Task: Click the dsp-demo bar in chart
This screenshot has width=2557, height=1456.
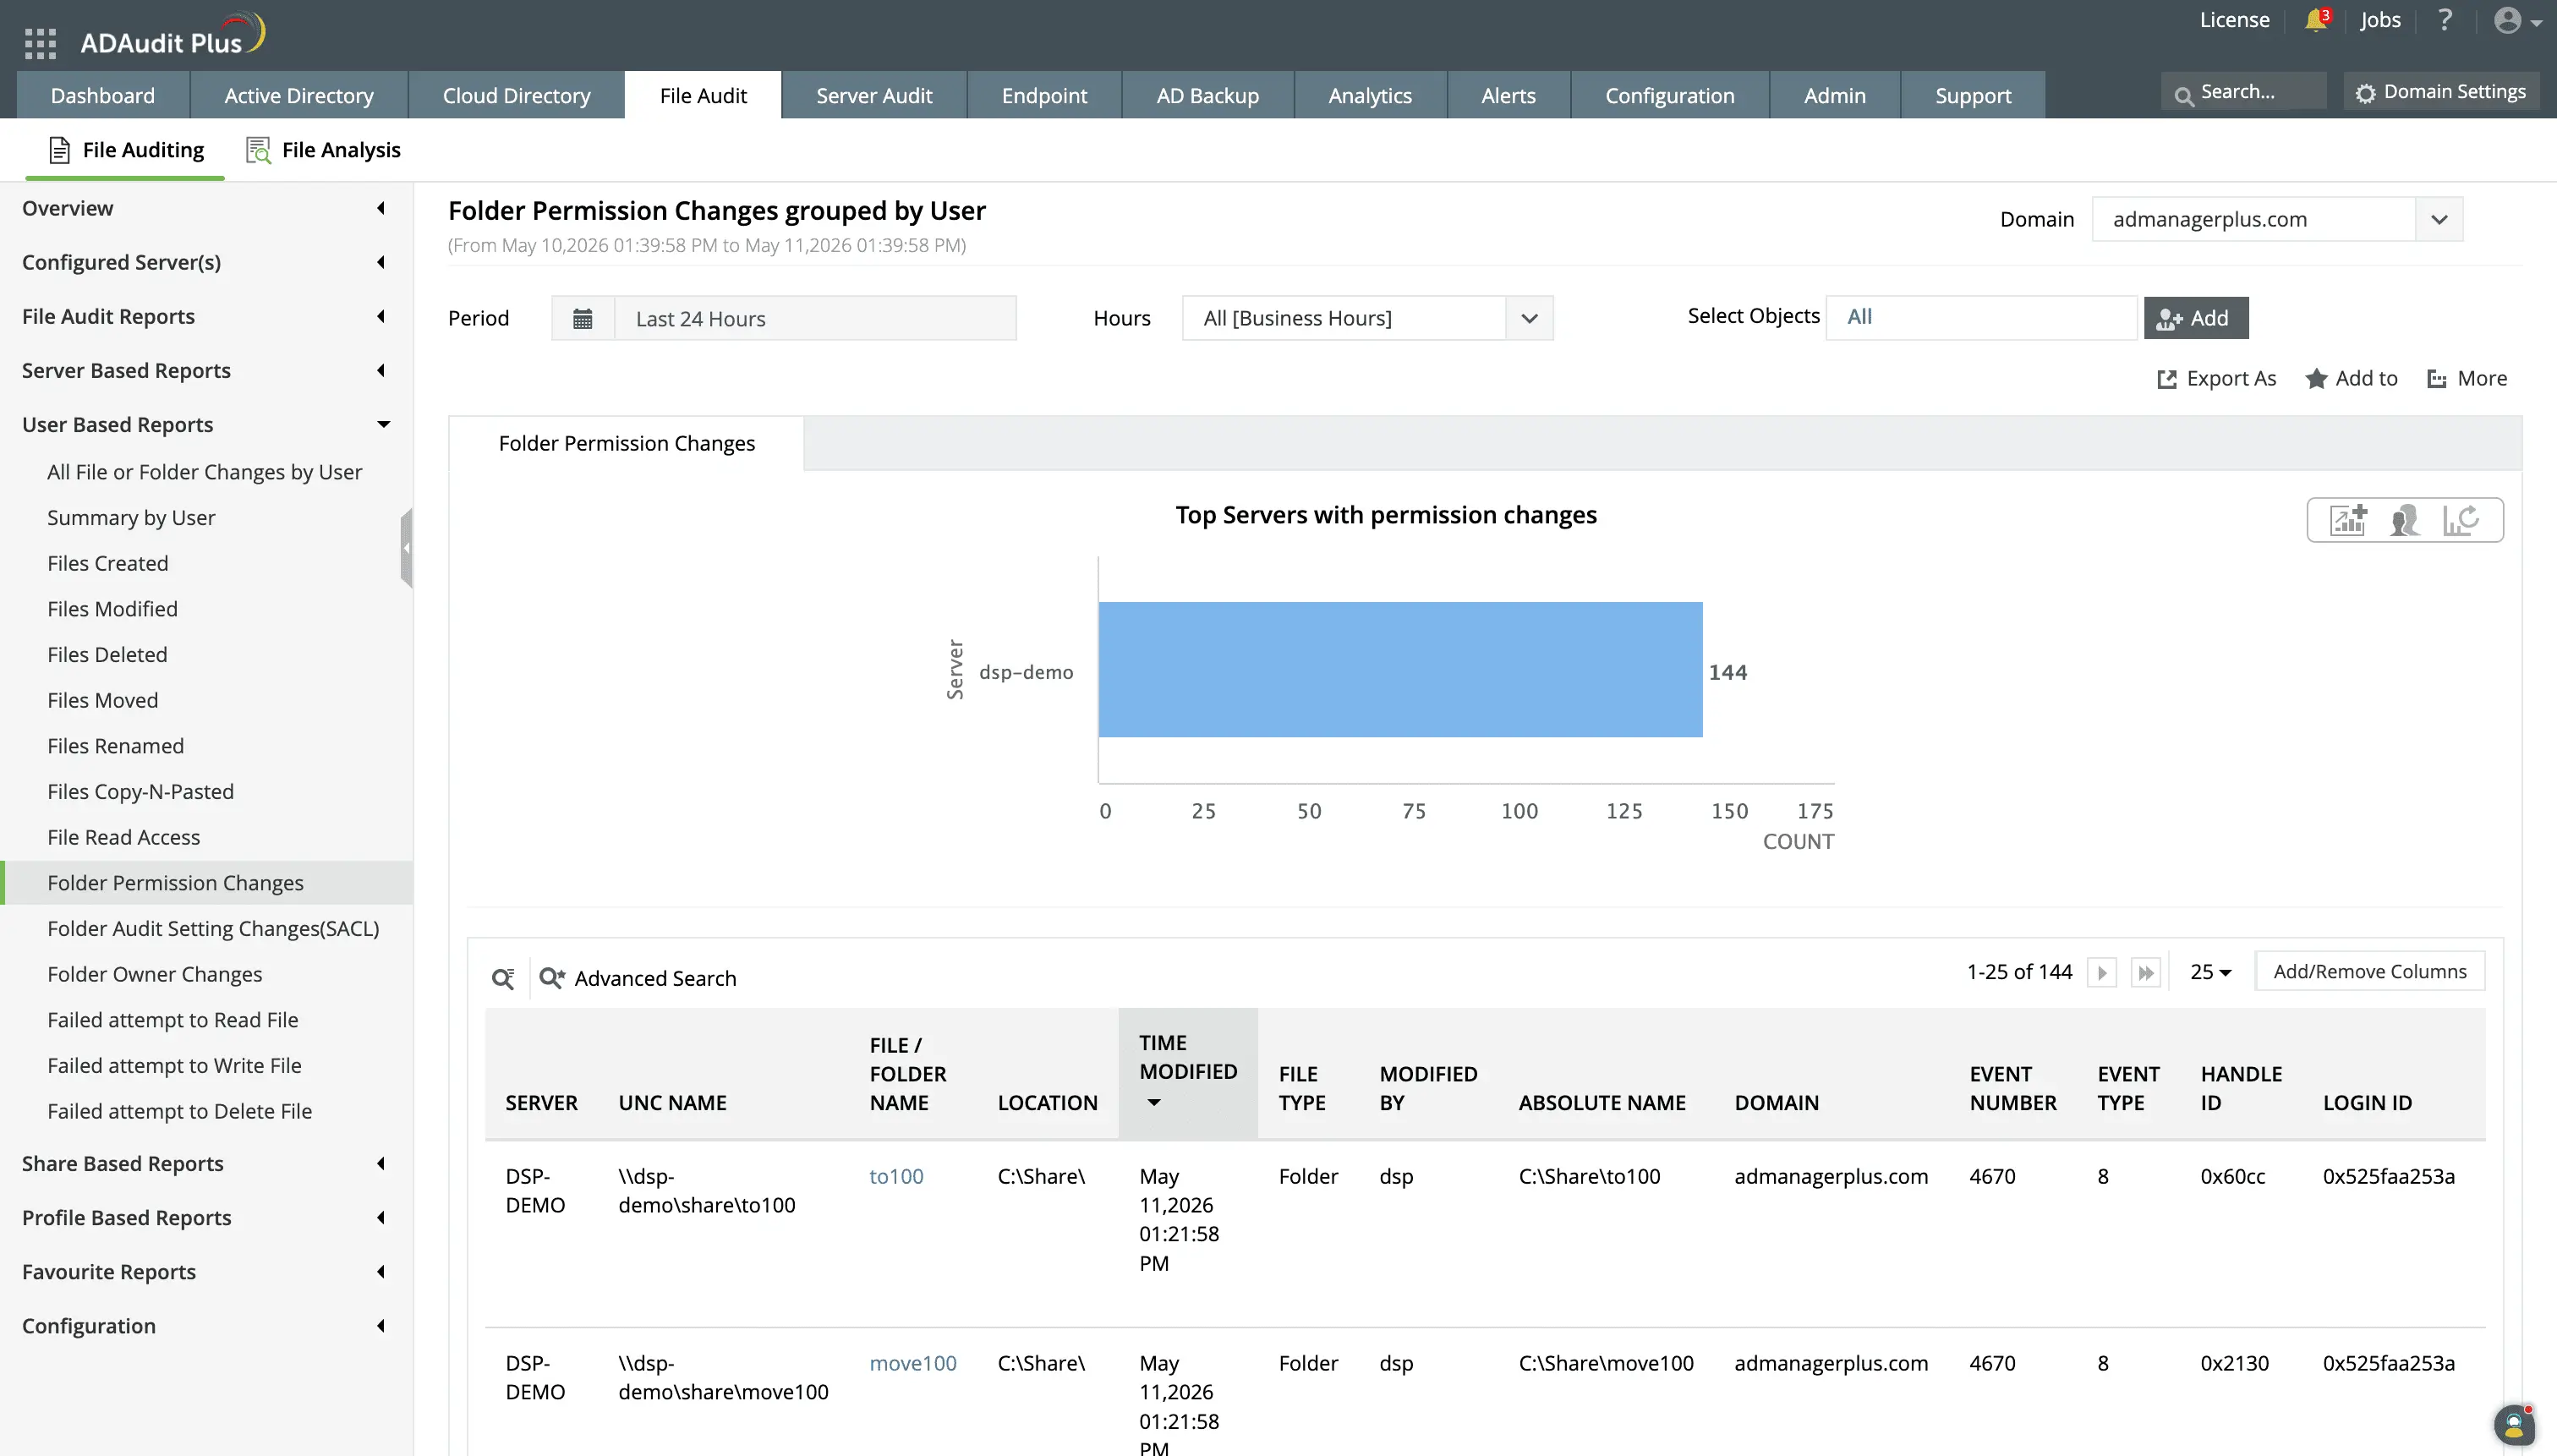Action: 1400,670
